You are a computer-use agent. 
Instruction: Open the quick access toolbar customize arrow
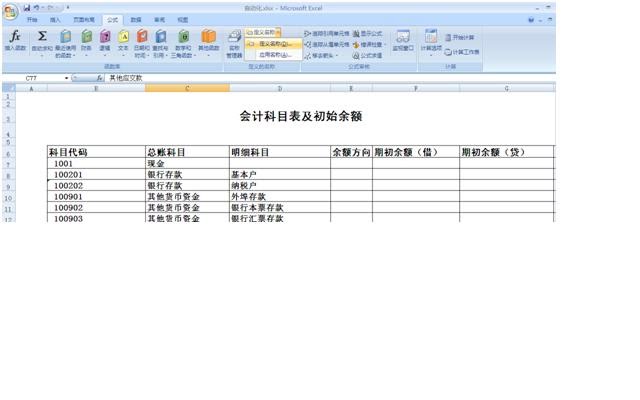[x=68, y=8]
